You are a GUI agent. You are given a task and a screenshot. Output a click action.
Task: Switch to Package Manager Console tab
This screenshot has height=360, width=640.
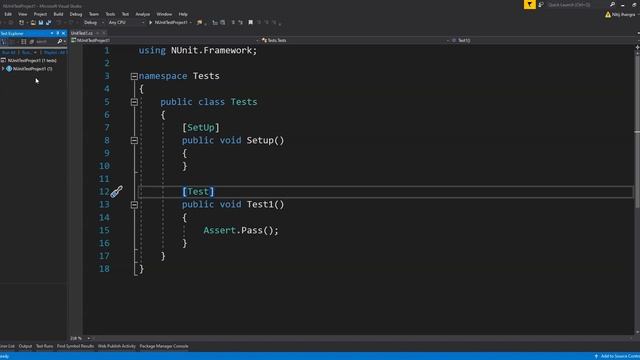pyautogui.click(x=164, y=347)
